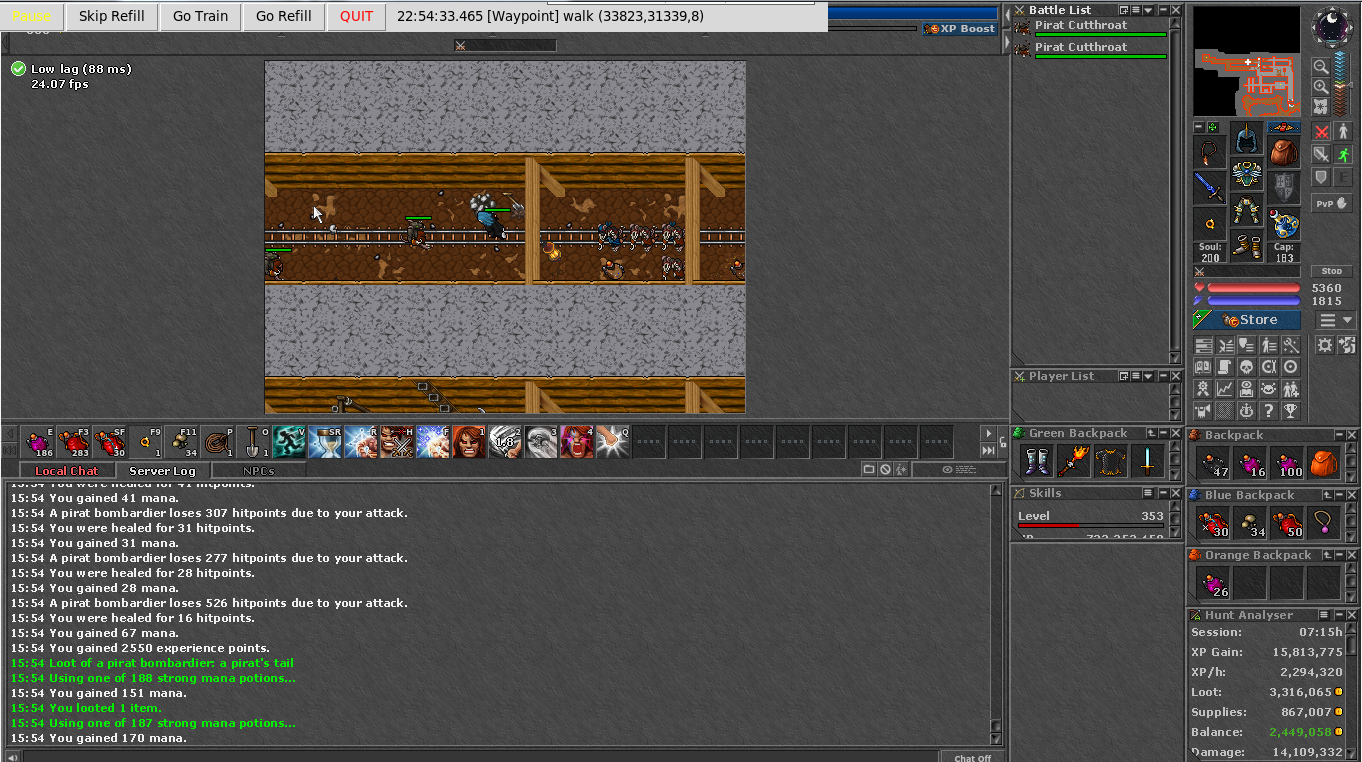Click the red health bar

click(1253, 288)
